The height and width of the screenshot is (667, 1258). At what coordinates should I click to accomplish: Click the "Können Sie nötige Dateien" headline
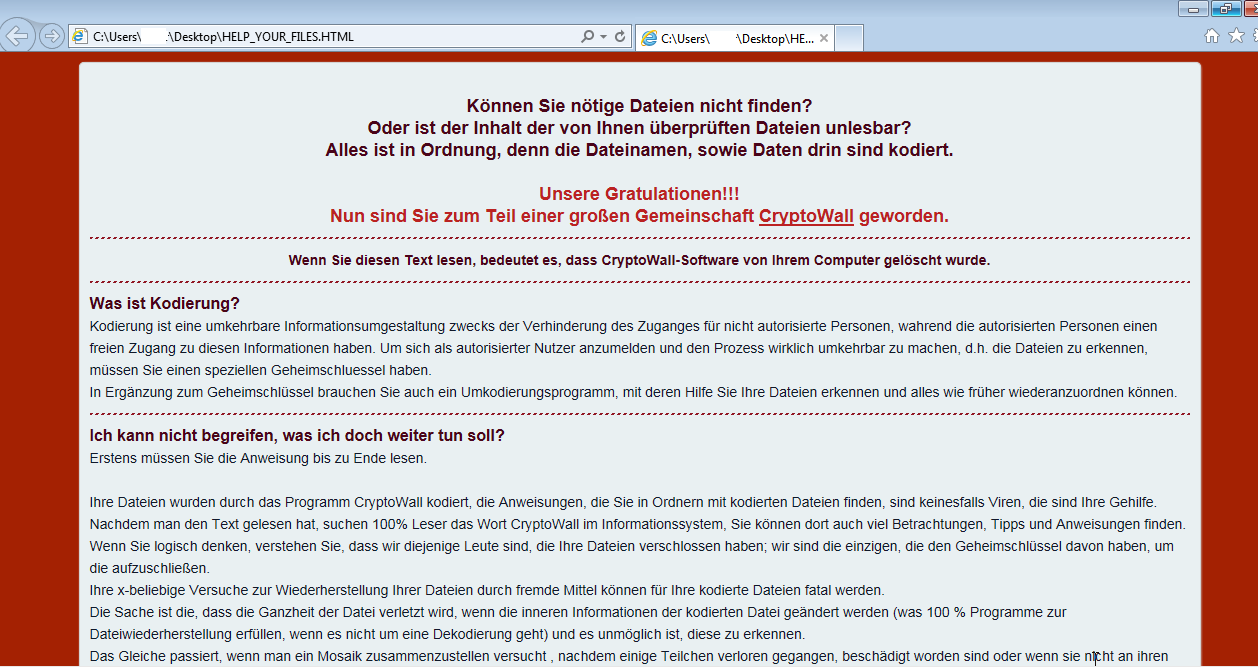point(639,106)
